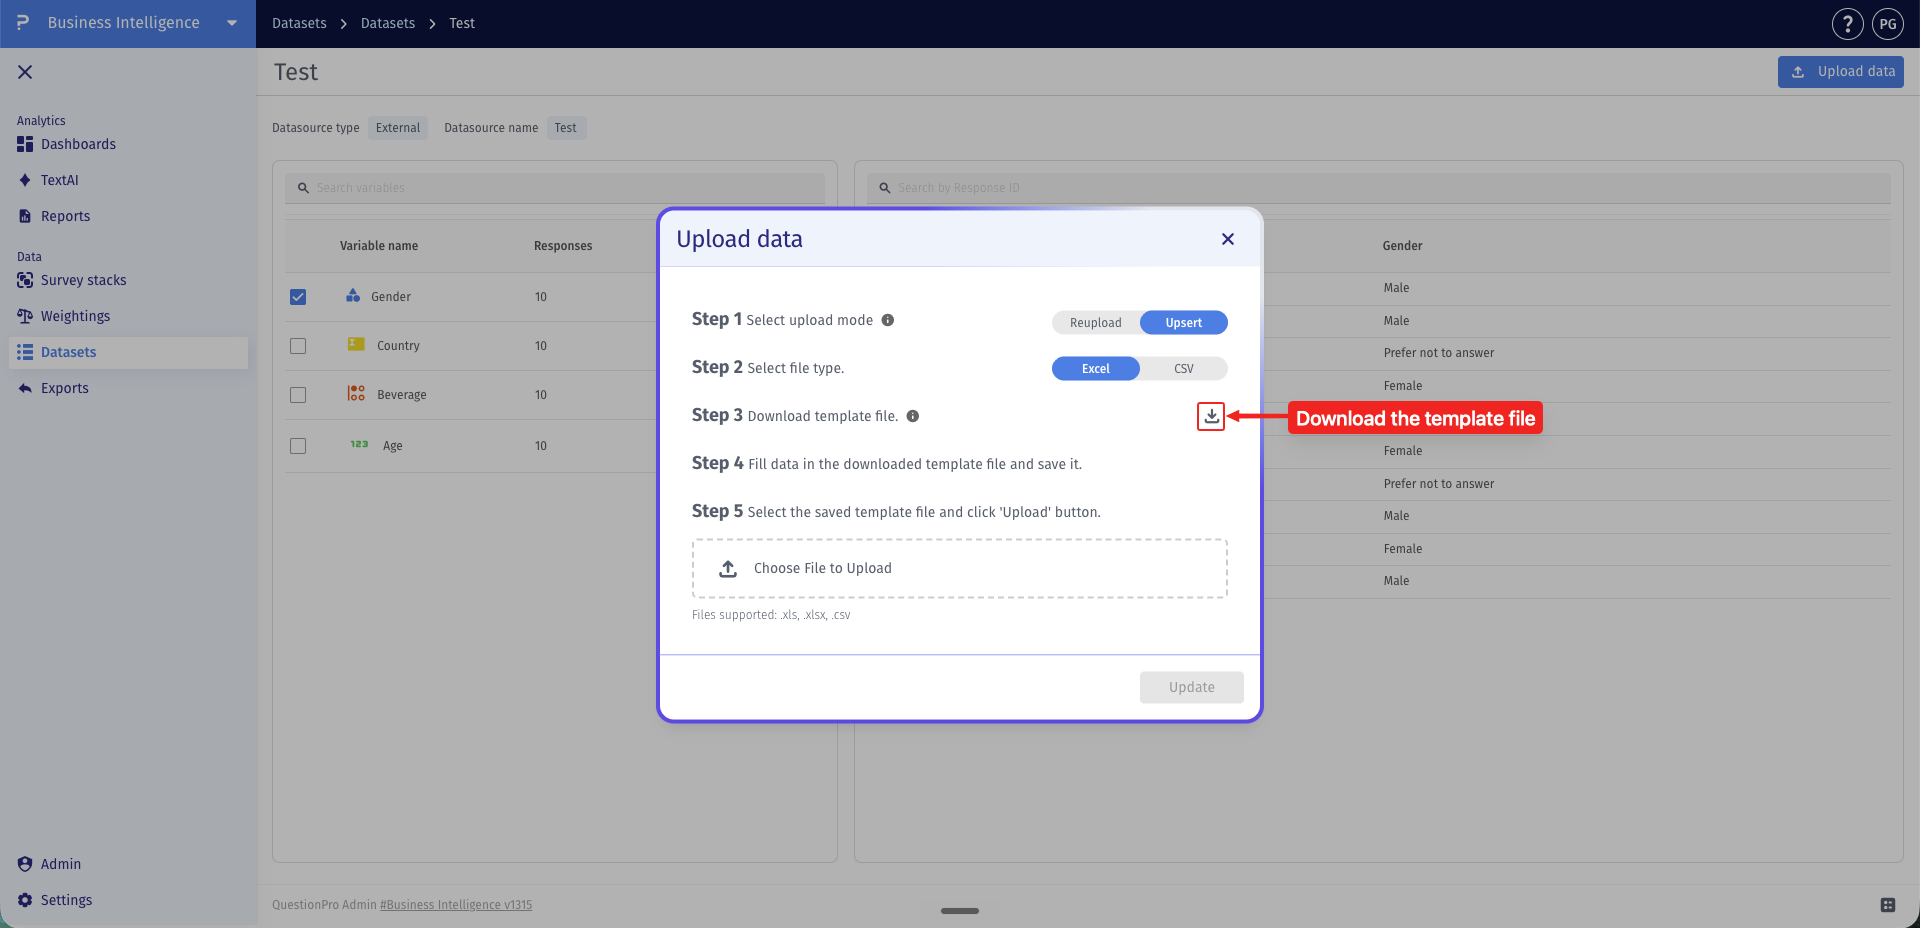Open the Business Intelligence v1315 link

click(456, 905)
